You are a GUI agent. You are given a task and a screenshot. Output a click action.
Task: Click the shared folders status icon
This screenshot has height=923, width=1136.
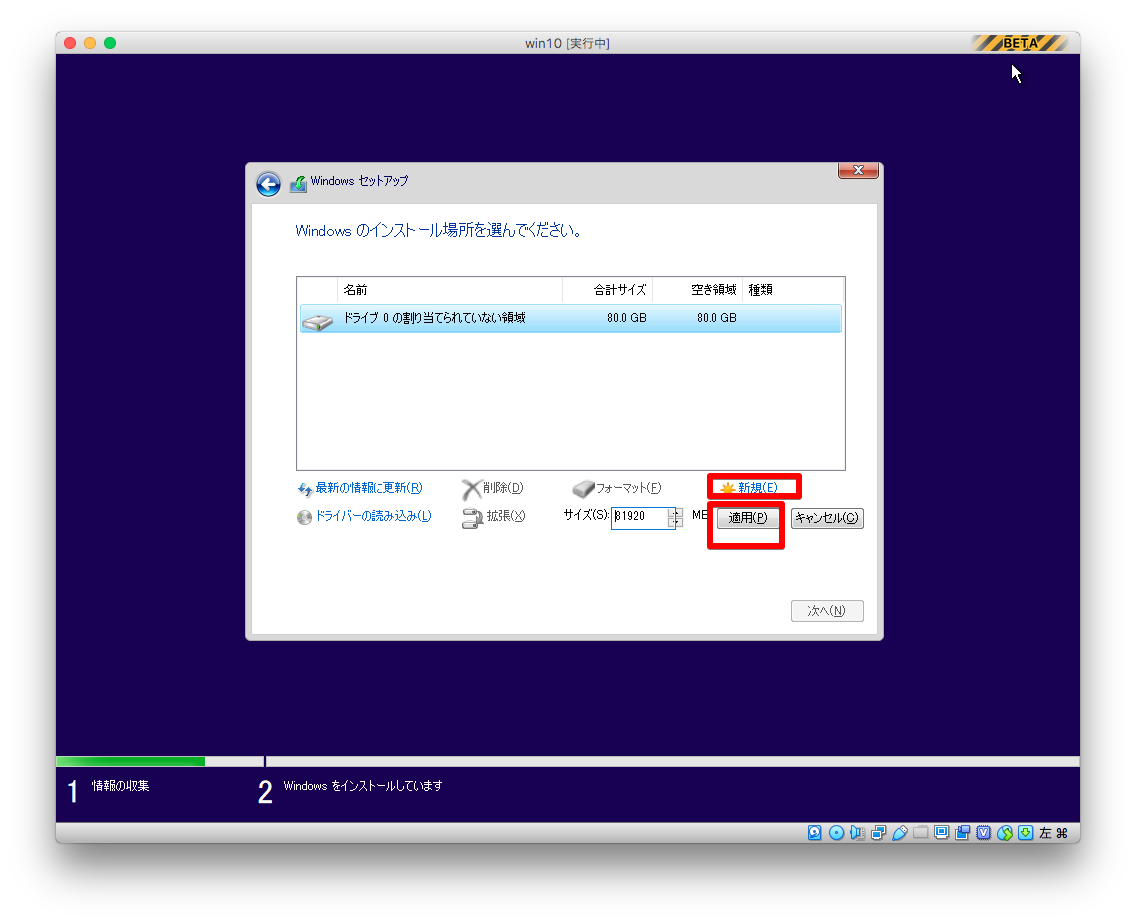[921, 833]
